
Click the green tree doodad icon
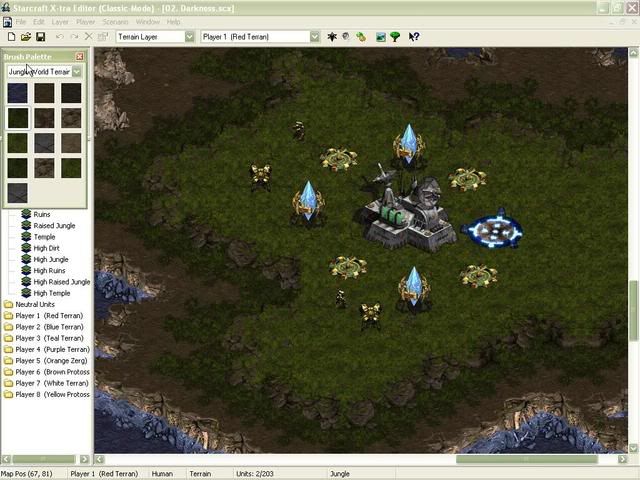pyautogui.click(x=395, y=37)
